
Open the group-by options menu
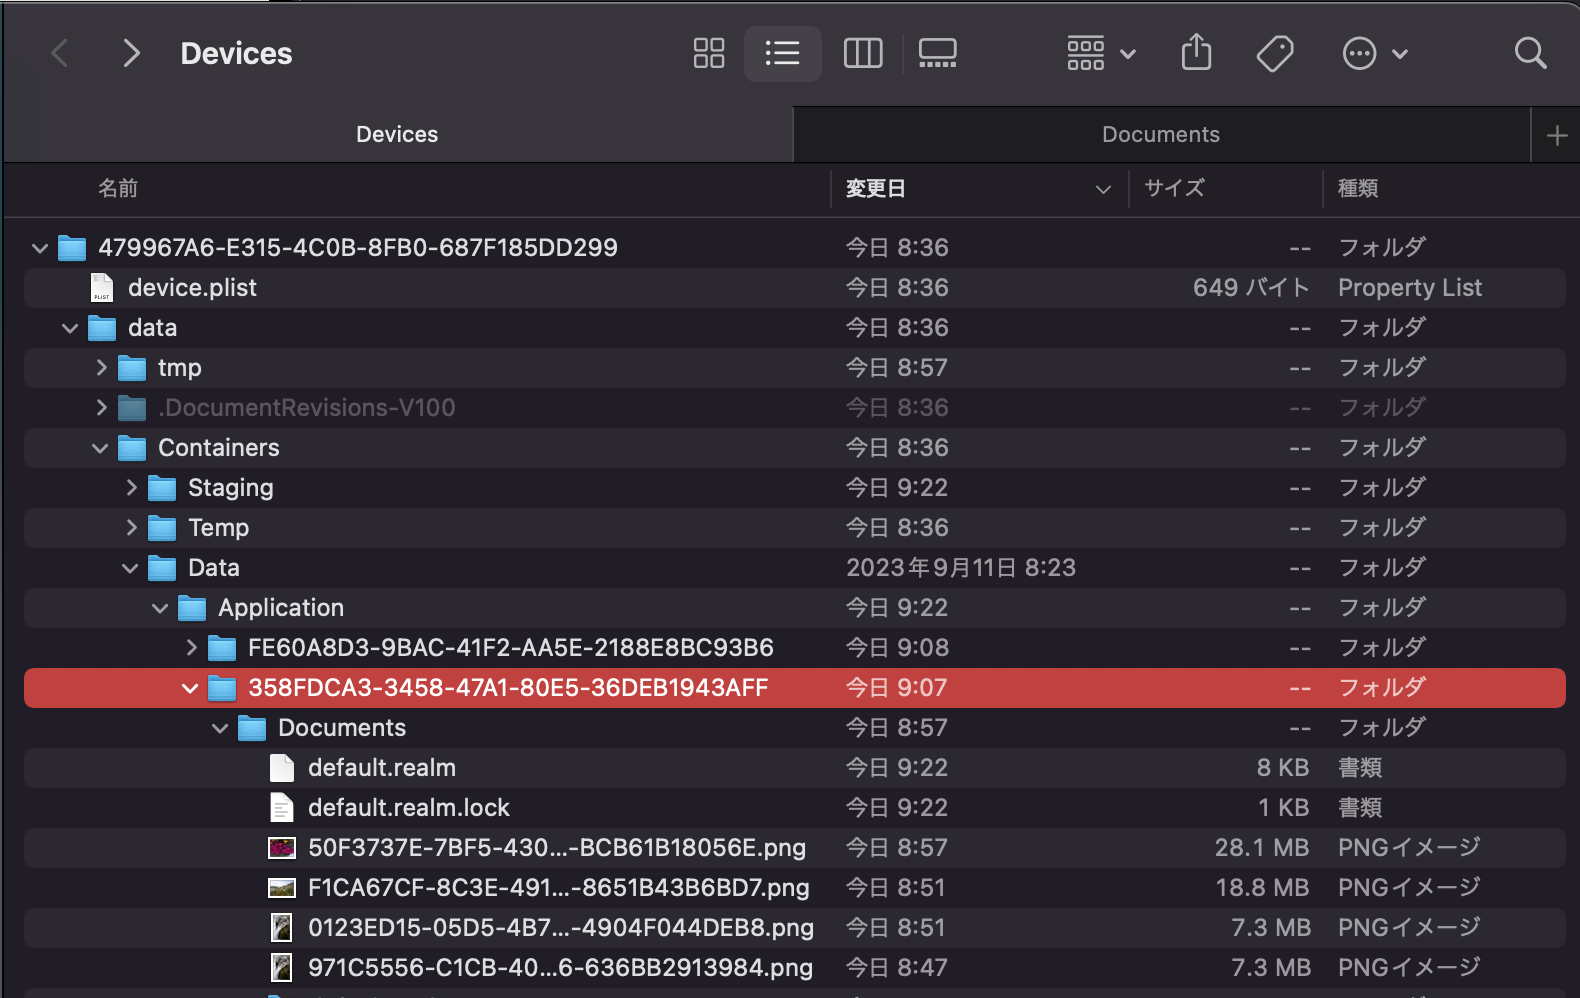1100,53
